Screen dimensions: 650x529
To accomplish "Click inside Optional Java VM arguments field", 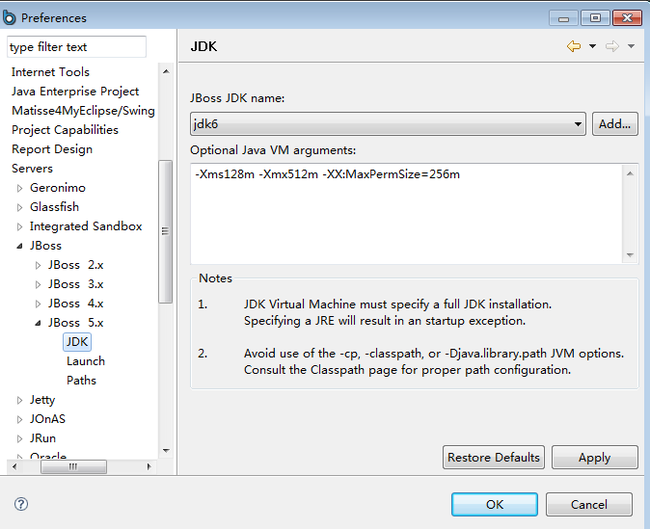I will point(407,214).
